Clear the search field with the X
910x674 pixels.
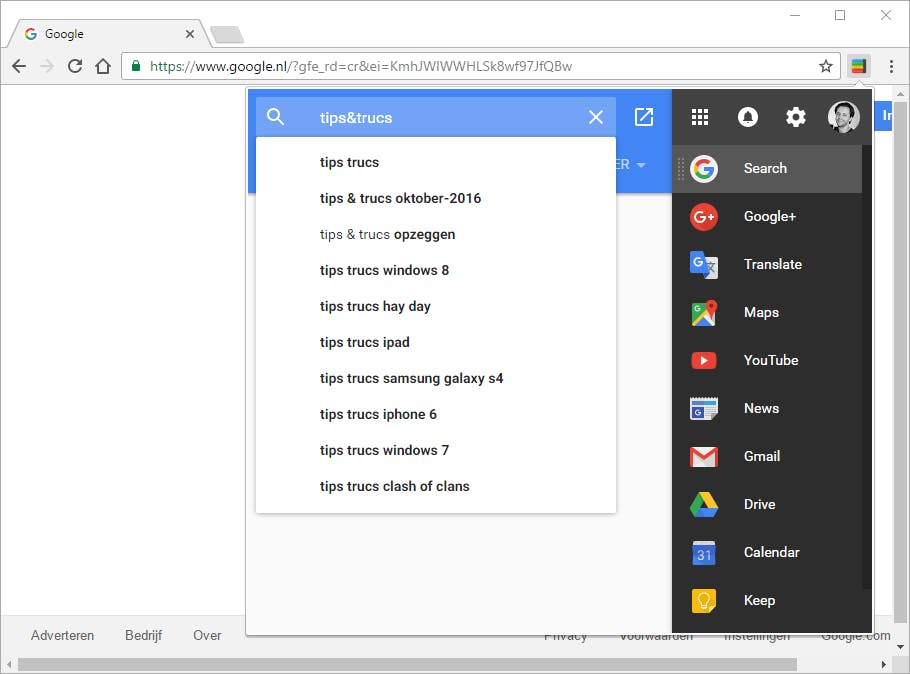(596, 117)
